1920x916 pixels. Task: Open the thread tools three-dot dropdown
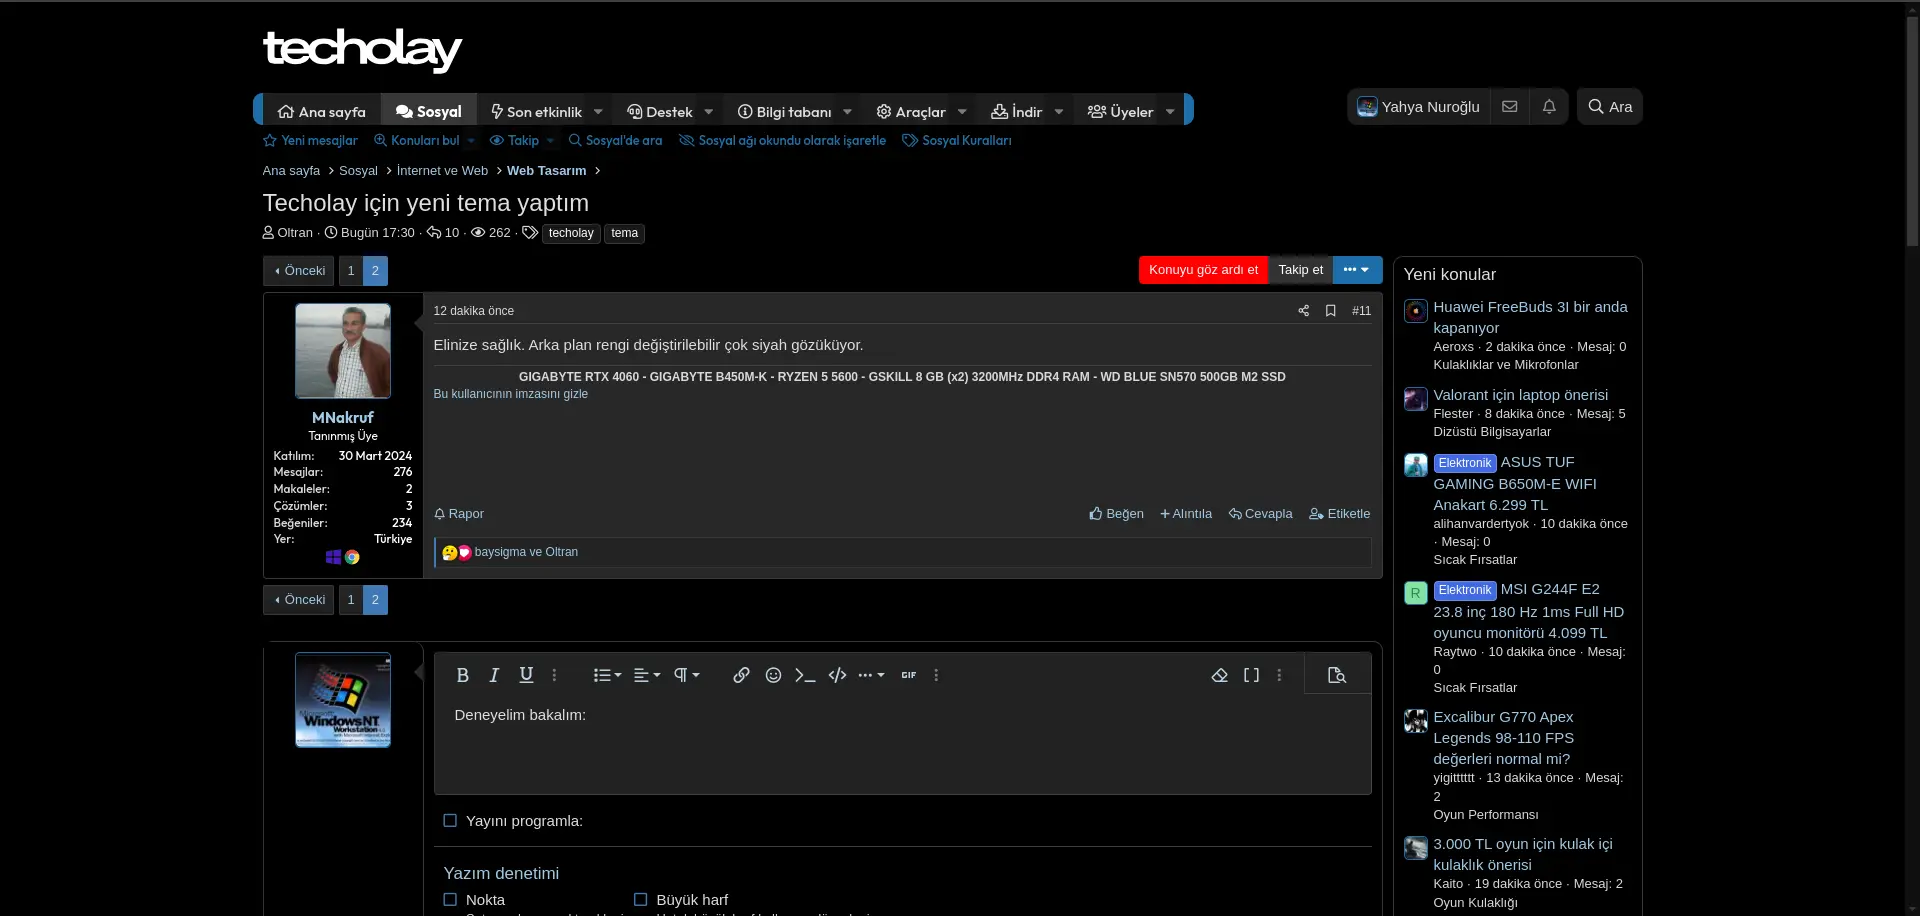coord(1357,270)
